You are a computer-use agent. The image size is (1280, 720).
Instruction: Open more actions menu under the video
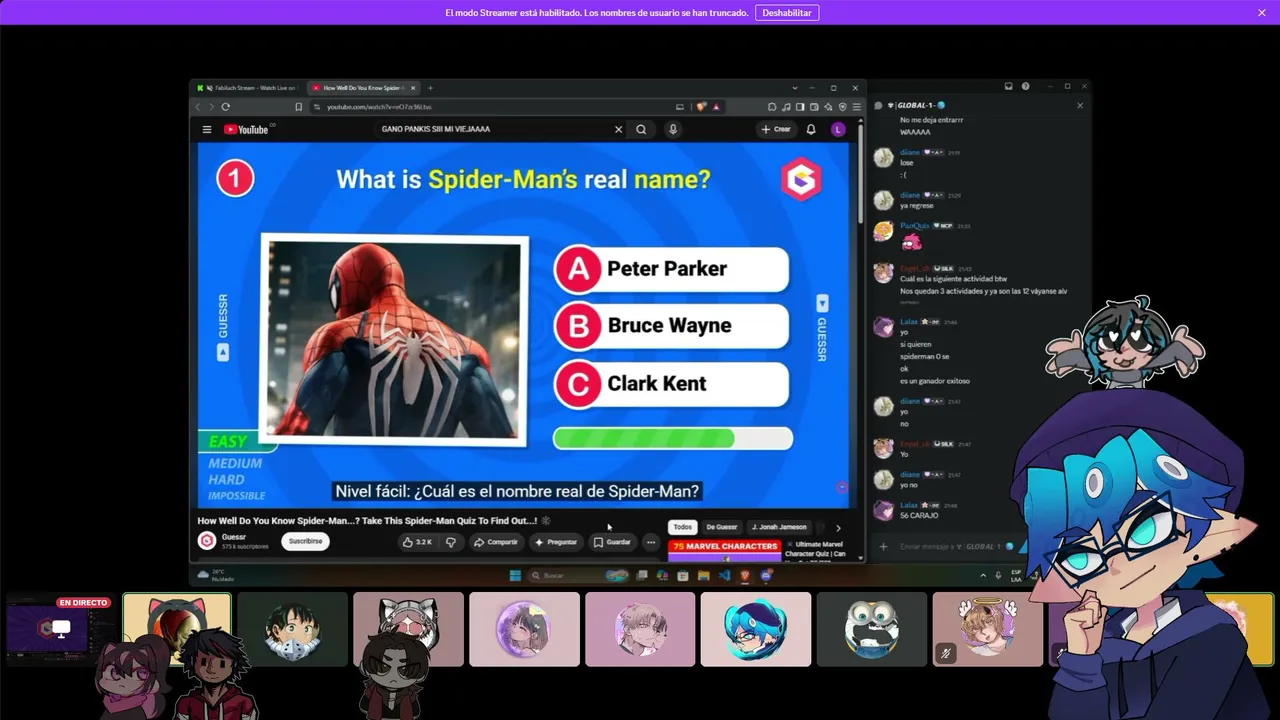651,542
